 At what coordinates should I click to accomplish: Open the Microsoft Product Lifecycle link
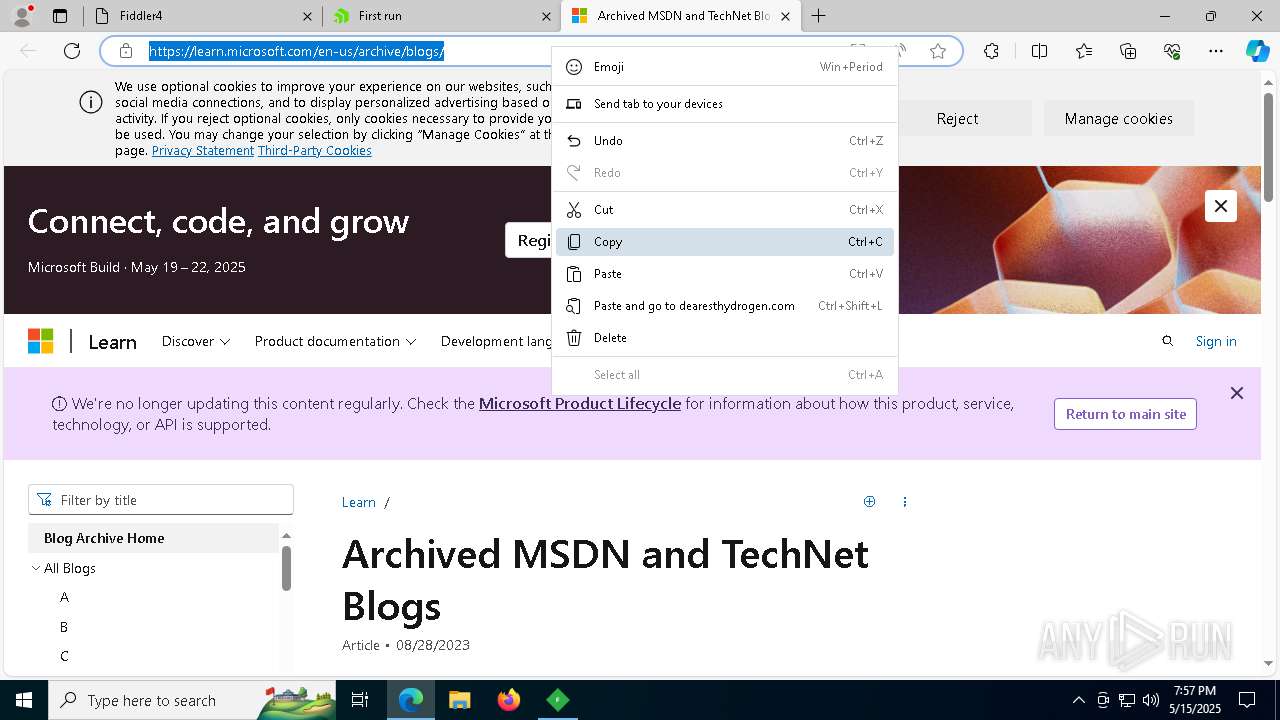pyautogui.click(x=580, y=404)
